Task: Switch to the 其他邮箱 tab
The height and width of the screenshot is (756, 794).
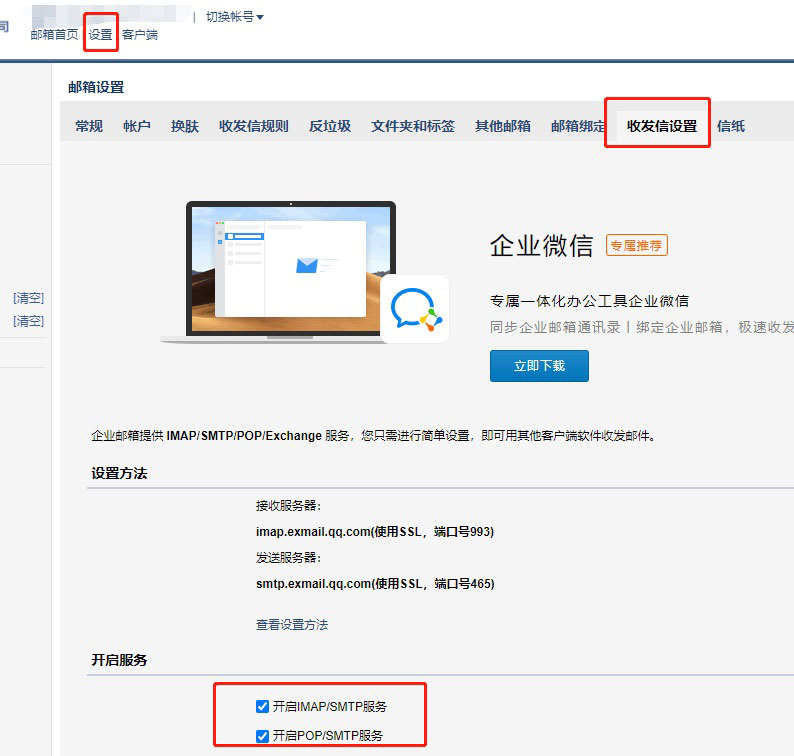Action: click(503, 126)
